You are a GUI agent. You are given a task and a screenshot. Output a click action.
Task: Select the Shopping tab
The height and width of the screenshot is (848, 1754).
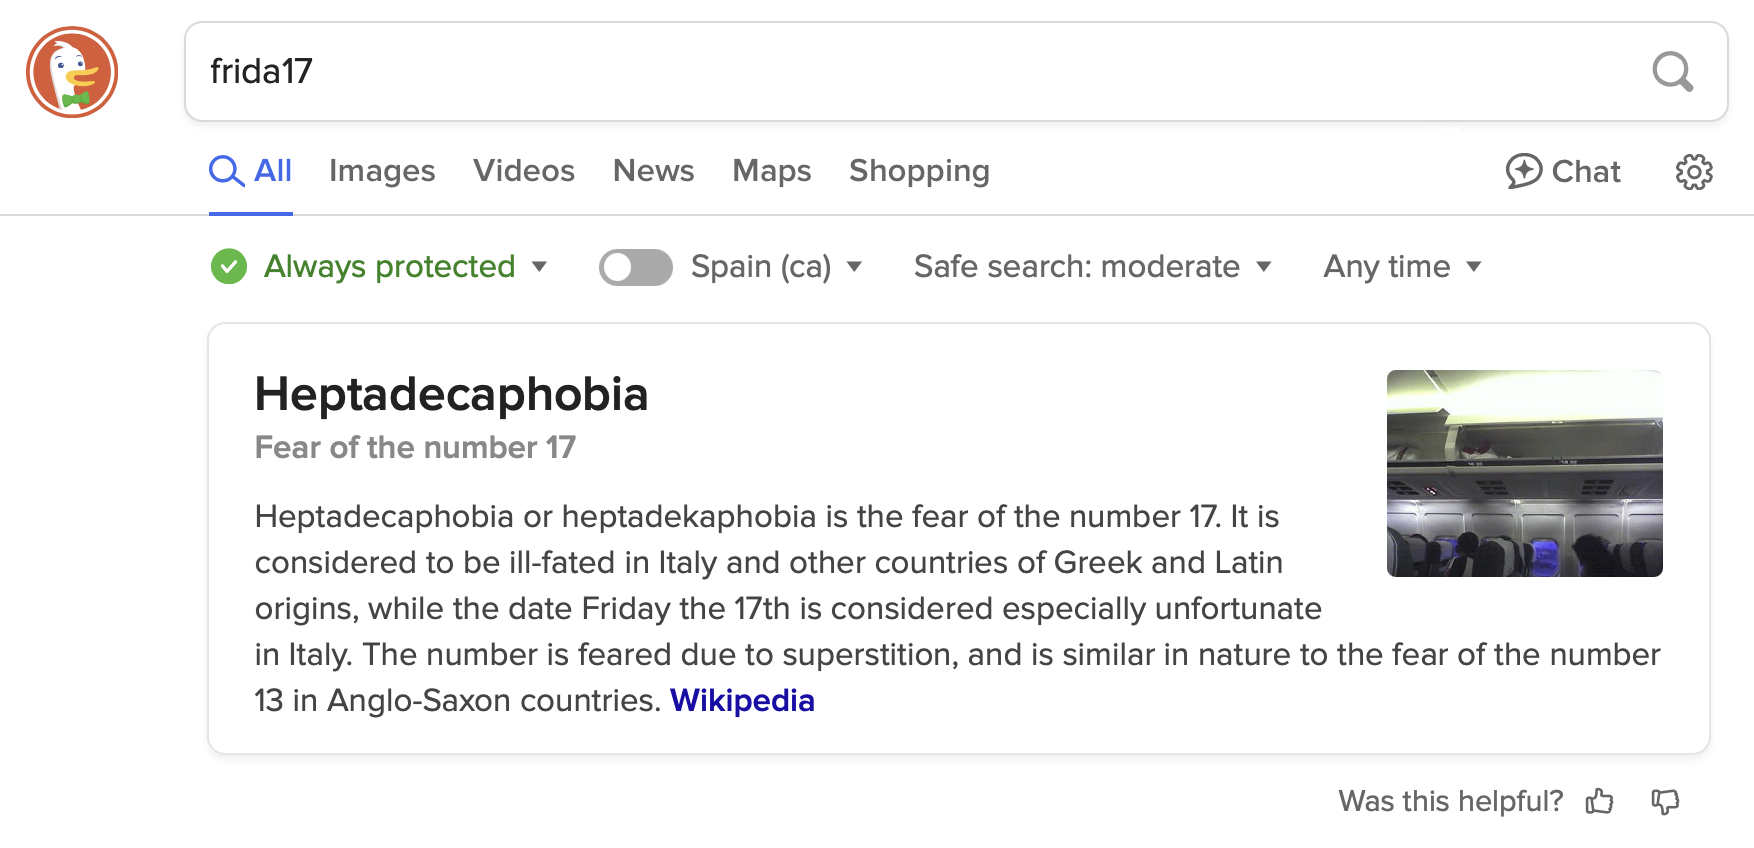[919, 171]
